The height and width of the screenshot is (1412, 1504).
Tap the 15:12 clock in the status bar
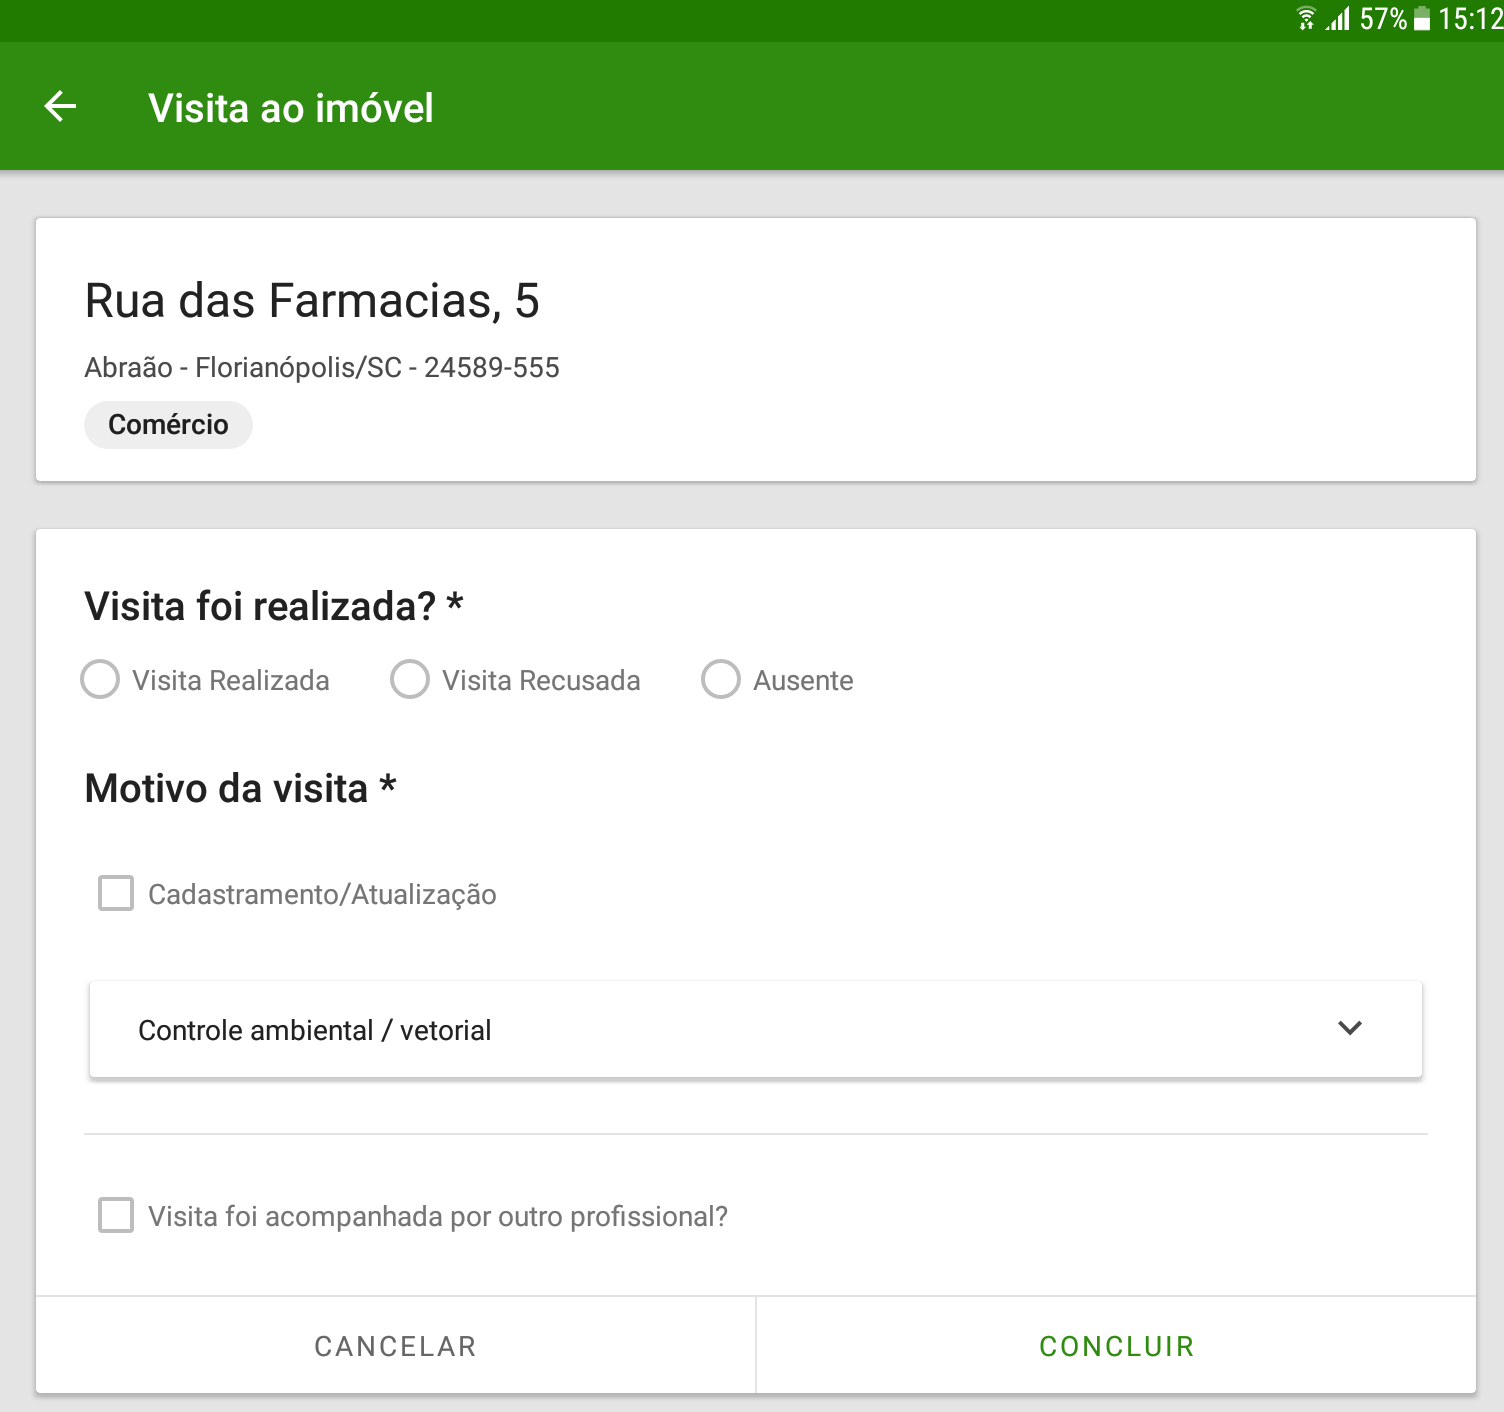click(1470, 19)
